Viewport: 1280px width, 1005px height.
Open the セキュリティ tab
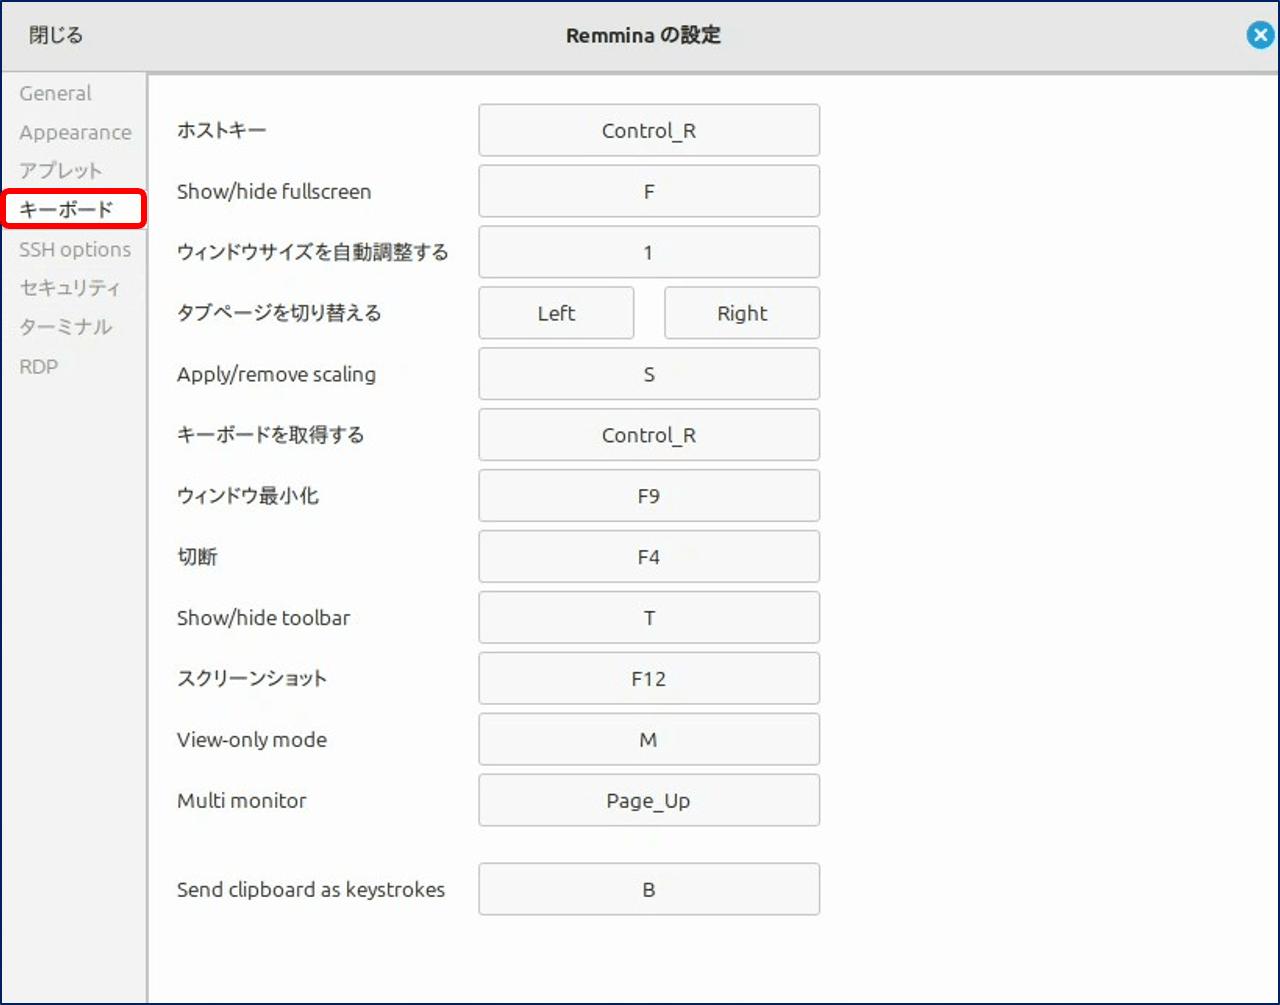click(x=70, y=288)
